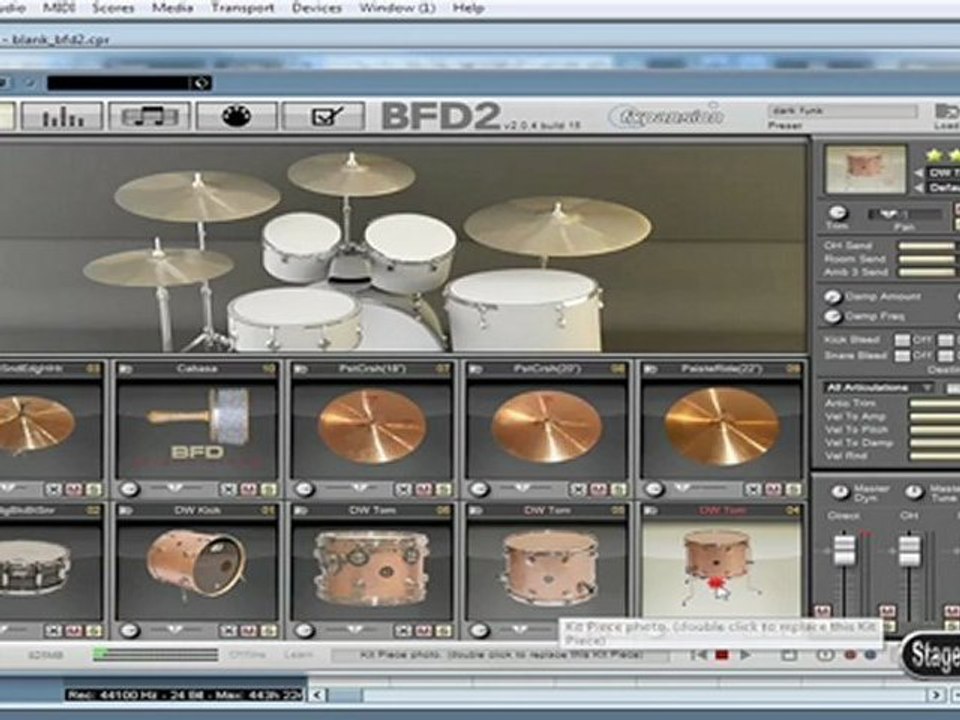960x720 pixels.
Task: Solo the Cabasa kit piece
Action: (x=268, y=489)
